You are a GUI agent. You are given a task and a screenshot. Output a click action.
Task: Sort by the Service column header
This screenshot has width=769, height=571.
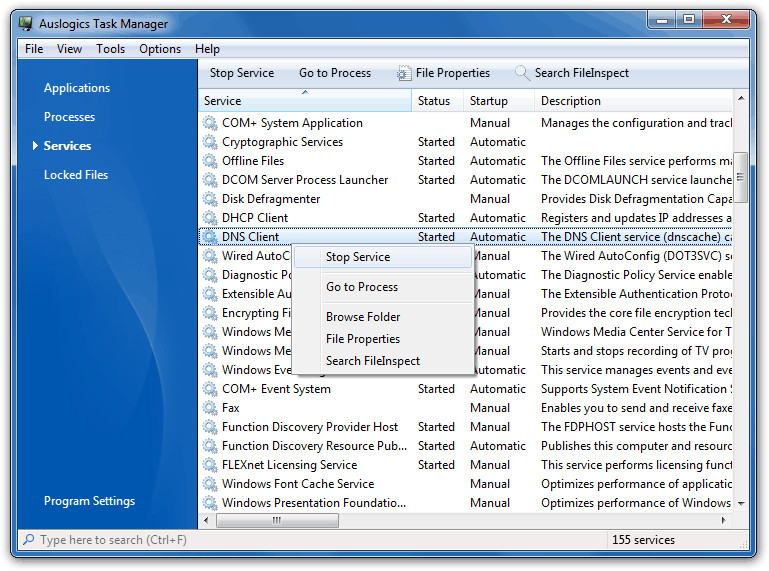pyautogui.click(x=305, y=101)
